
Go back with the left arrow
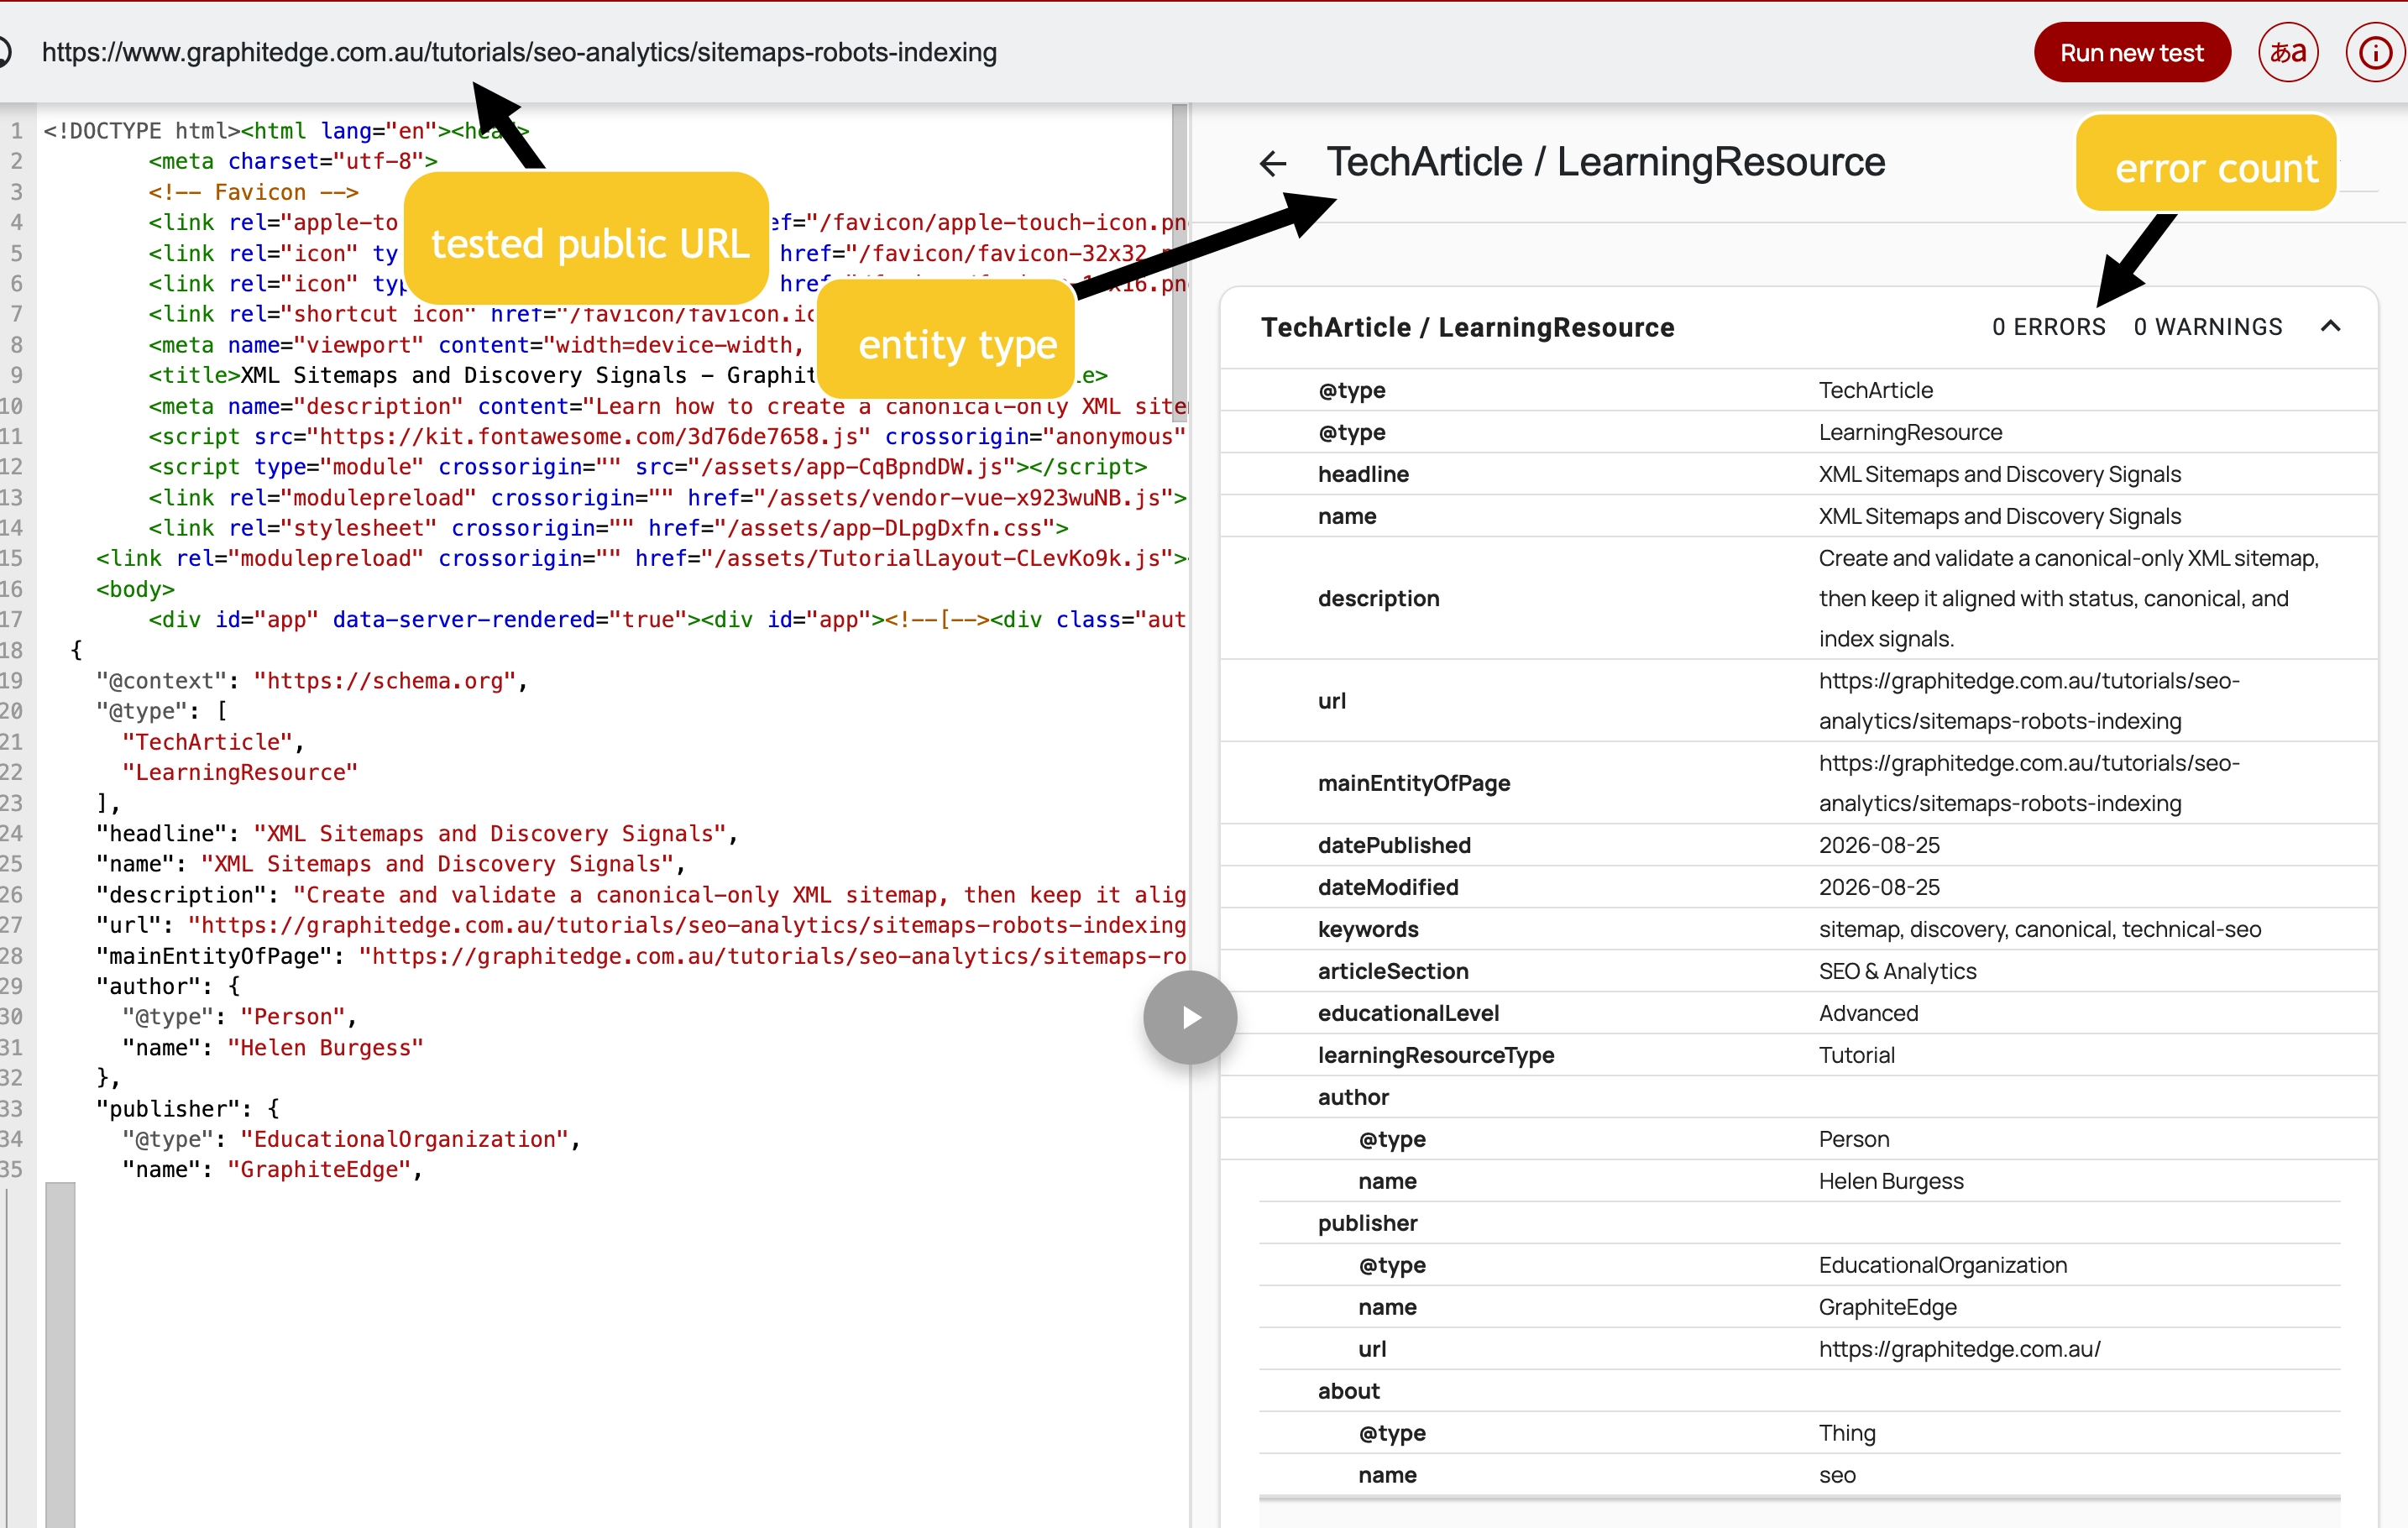pyautogui.click(x=1273, y=163)
